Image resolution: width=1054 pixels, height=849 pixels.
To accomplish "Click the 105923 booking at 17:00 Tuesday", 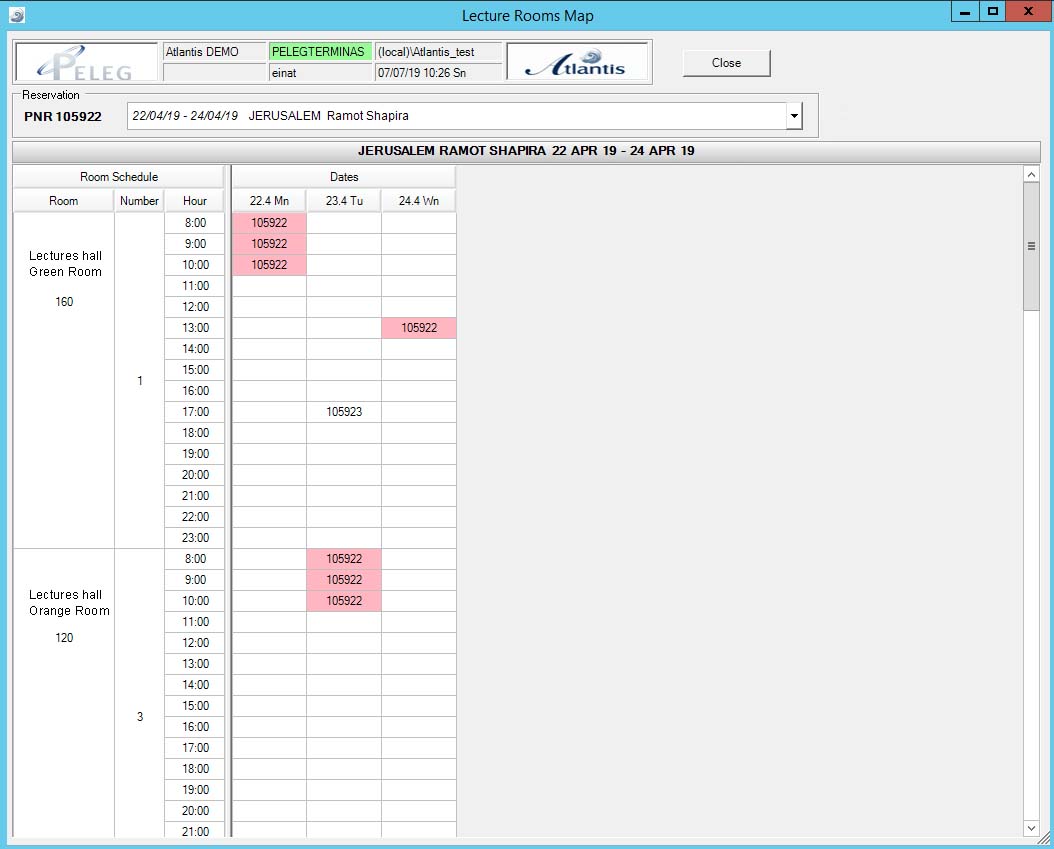I will coord(344,412).
